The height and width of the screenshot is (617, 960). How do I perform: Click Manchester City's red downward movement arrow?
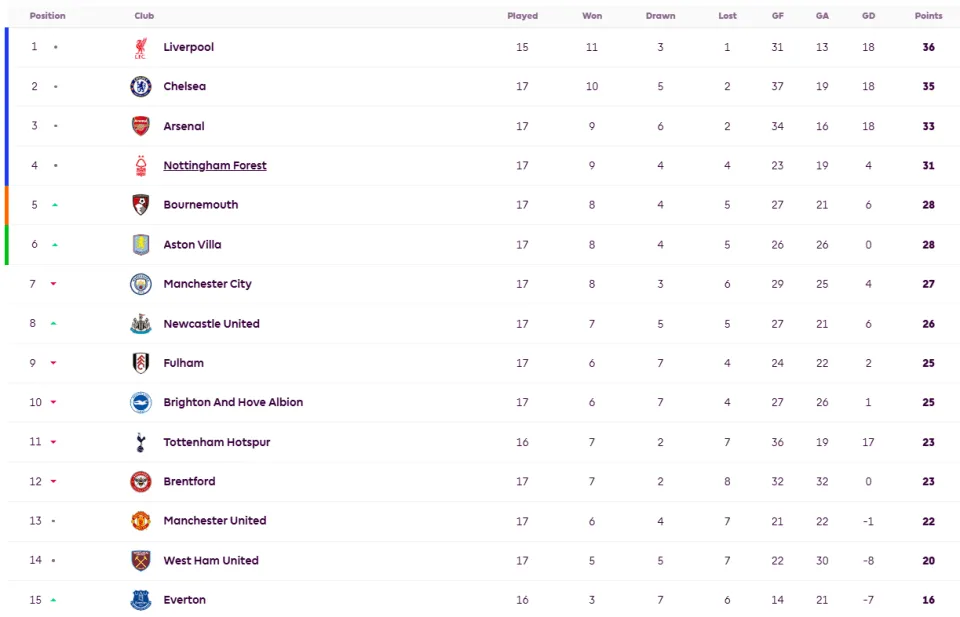click(53, 284)
